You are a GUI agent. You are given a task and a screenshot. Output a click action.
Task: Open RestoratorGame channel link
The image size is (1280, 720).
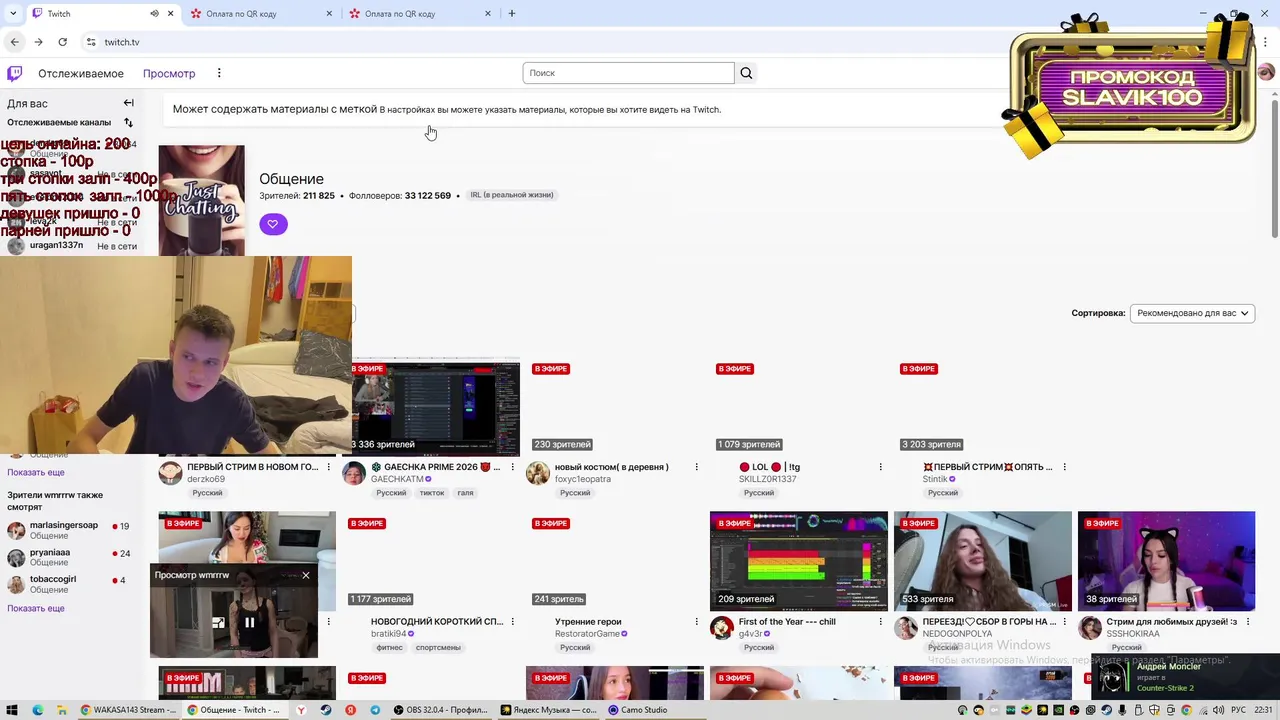pyautogui.click(x=587, y=634)
